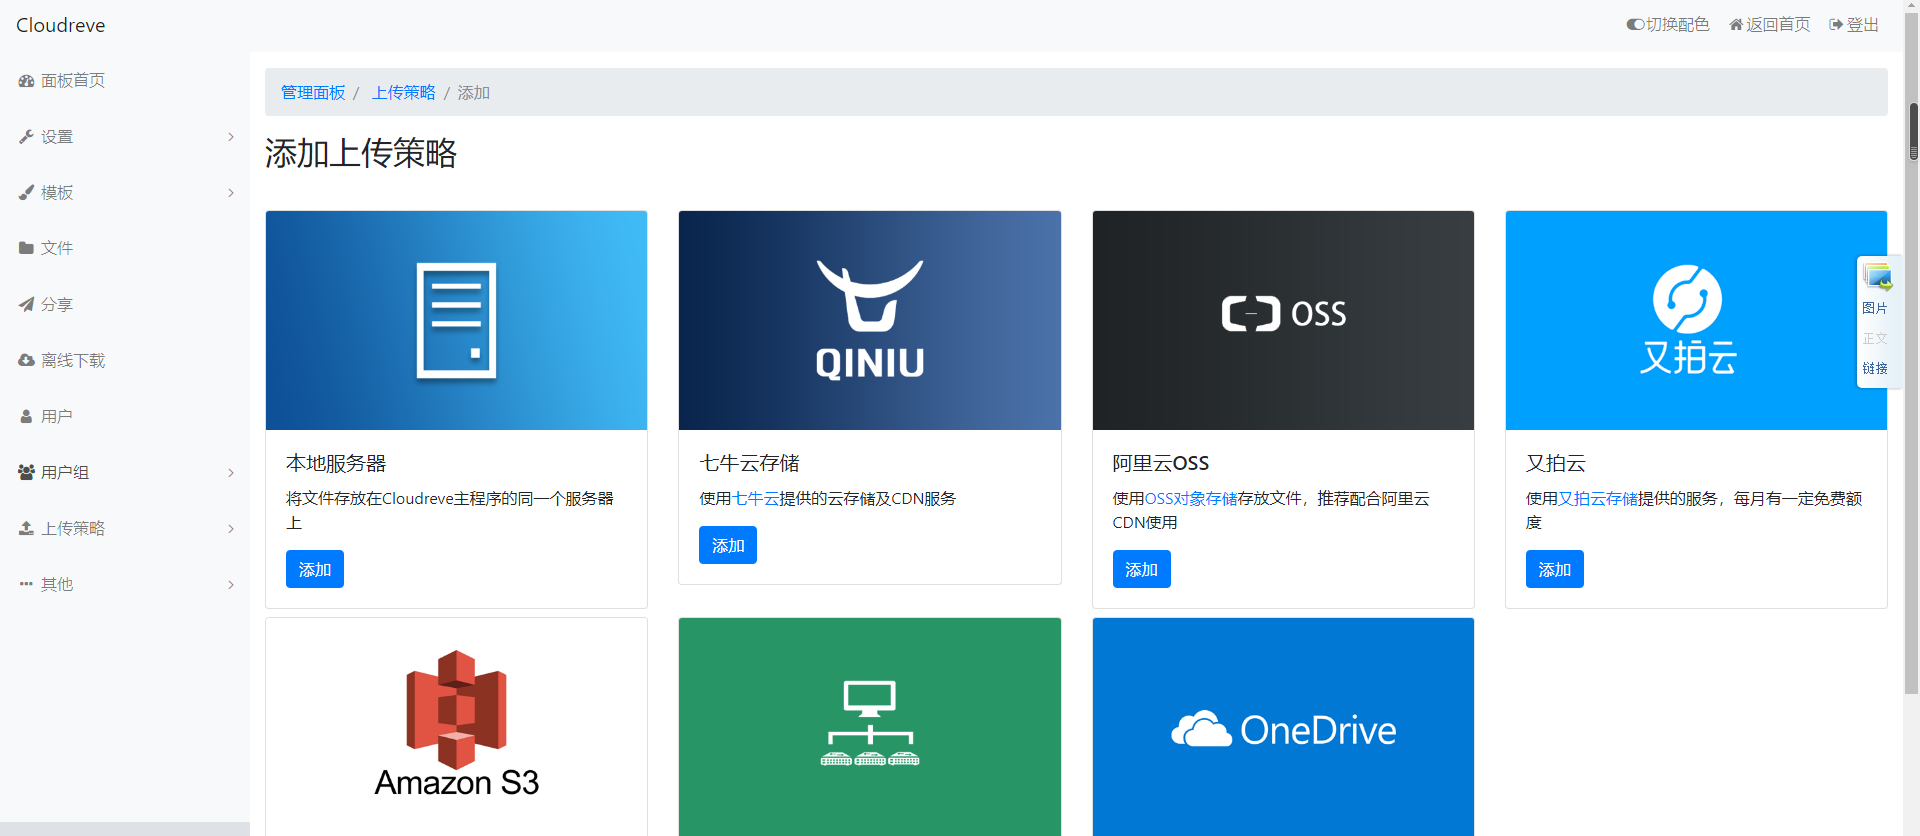Click the picture icon in floating side widget
The image size is (1920, 836).
[1876, 277]
